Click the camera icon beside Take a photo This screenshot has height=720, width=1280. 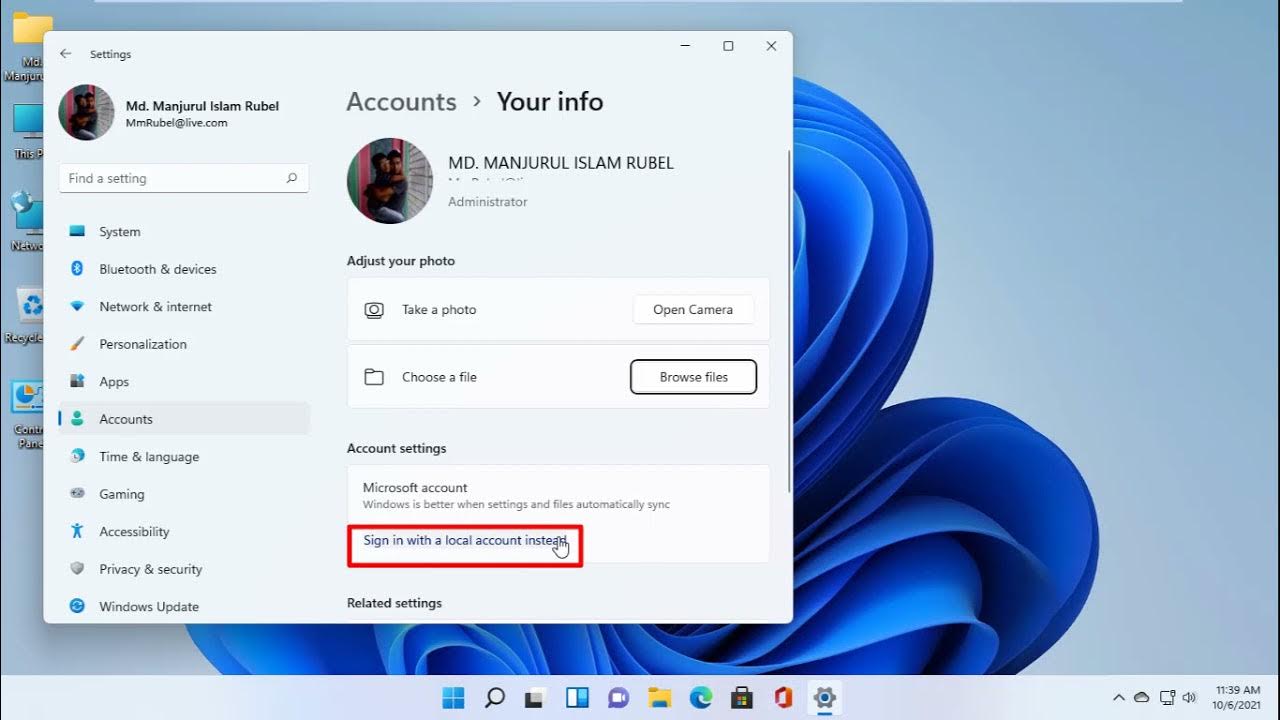(374, 310)
